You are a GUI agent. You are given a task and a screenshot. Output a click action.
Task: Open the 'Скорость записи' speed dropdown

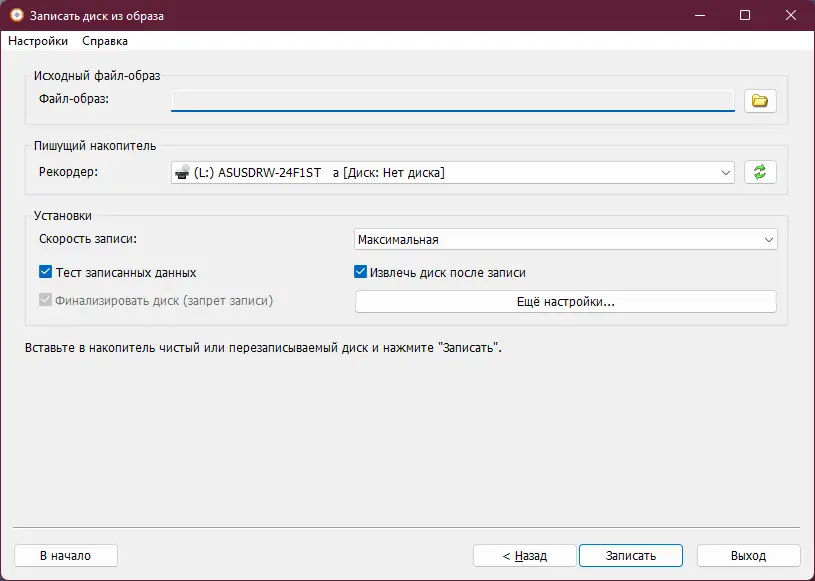pos(768,240)
